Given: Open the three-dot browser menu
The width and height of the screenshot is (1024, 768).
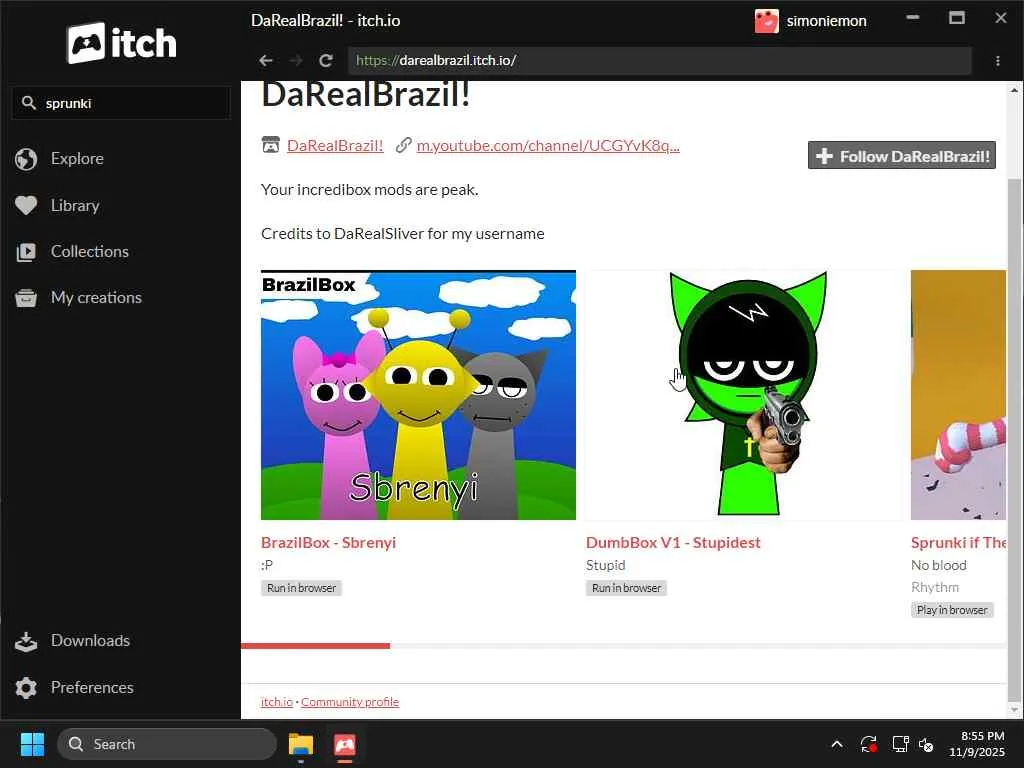Looking at the screenshot, I should [x=998, y=61].
